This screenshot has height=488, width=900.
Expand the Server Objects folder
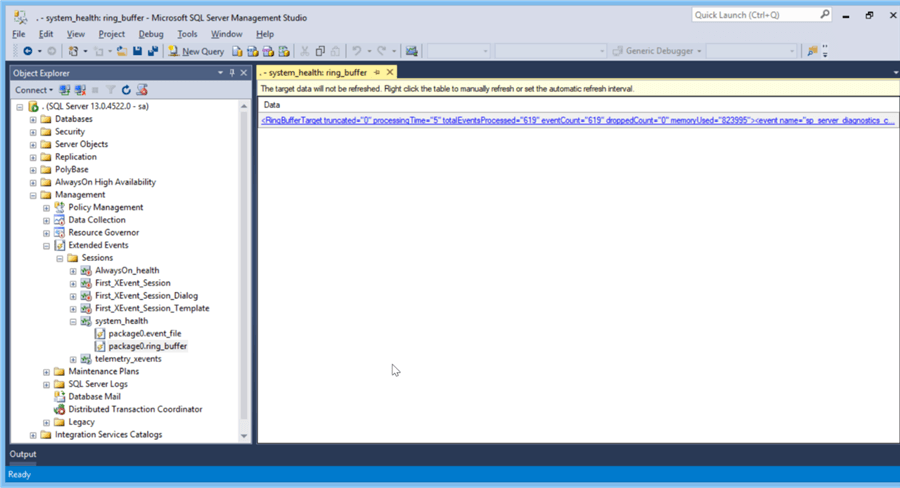pos(33,145)
